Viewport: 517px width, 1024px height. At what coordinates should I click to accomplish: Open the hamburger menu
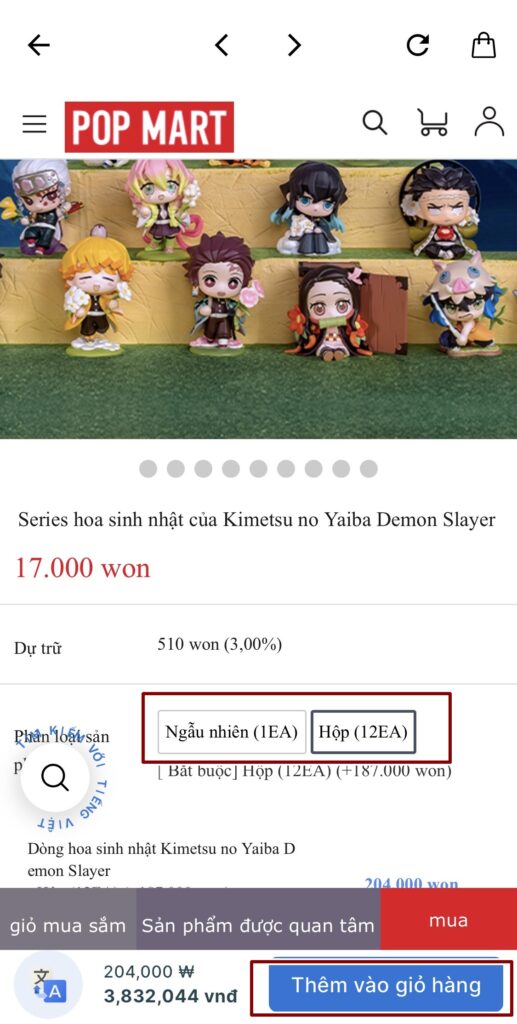[x=35, y=124]
